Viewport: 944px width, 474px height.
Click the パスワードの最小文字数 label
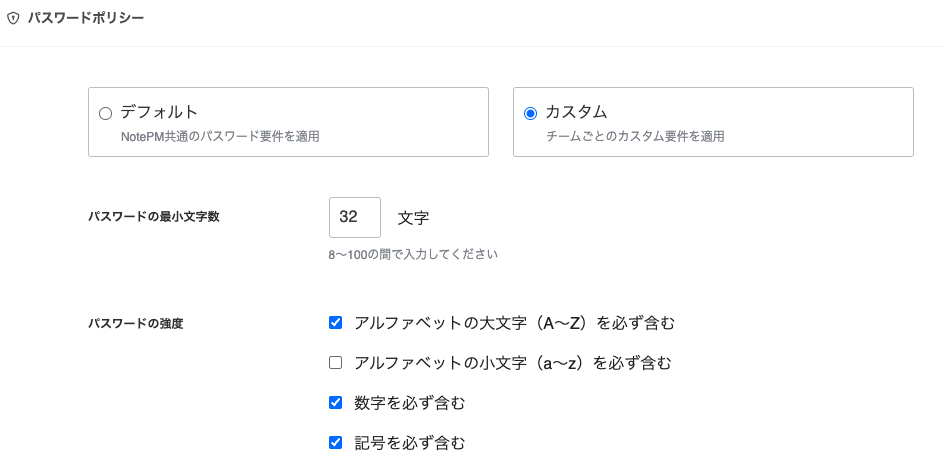[x=153, y=217]
